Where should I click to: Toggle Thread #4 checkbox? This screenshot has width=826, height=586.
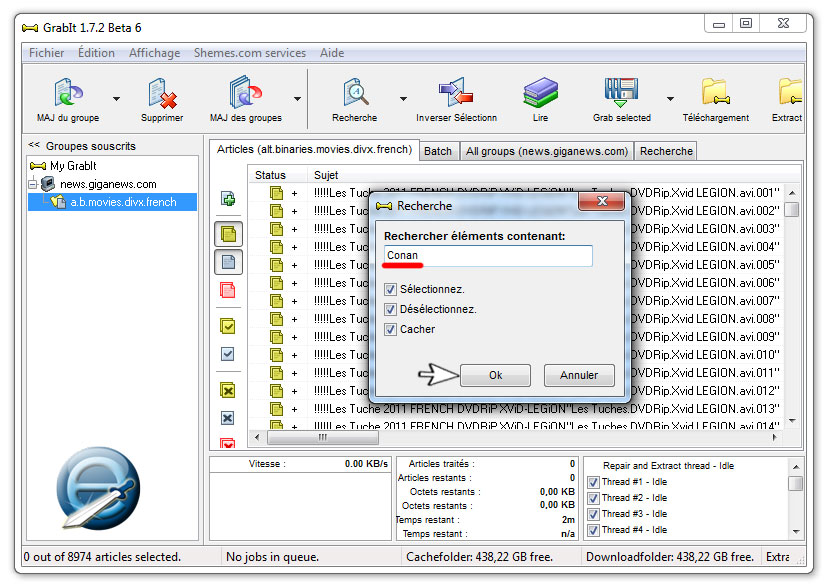point(593,530)
